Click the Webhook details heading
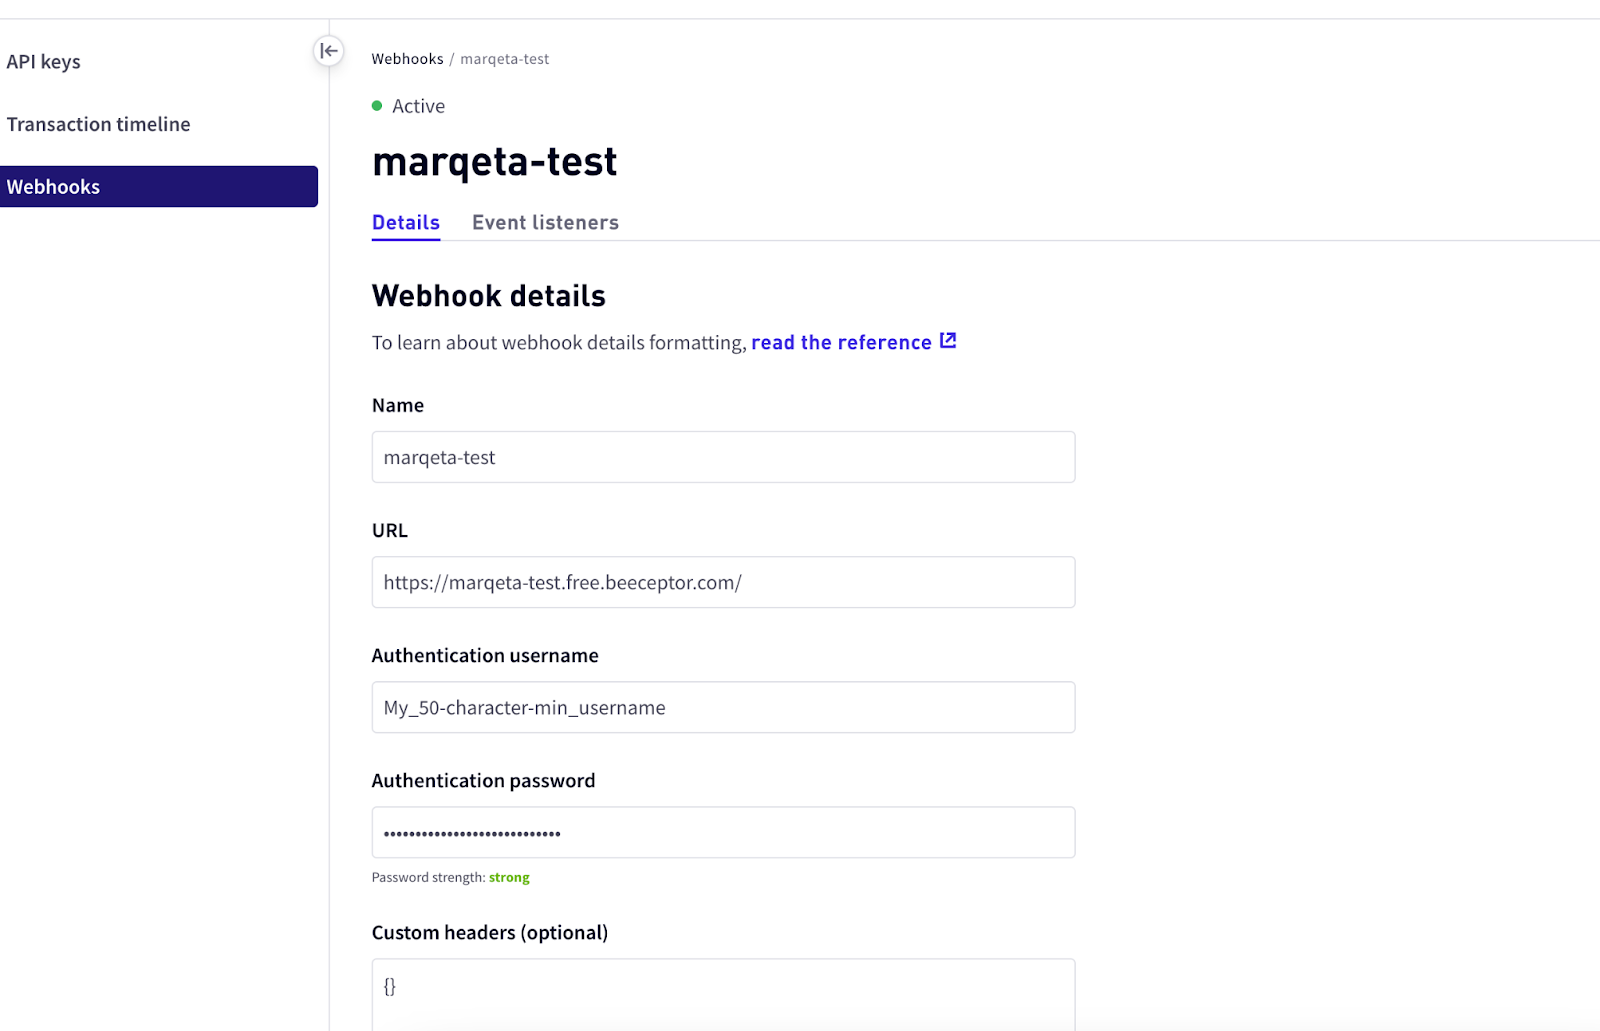The image size is (1600, 1031). (489, 296)
